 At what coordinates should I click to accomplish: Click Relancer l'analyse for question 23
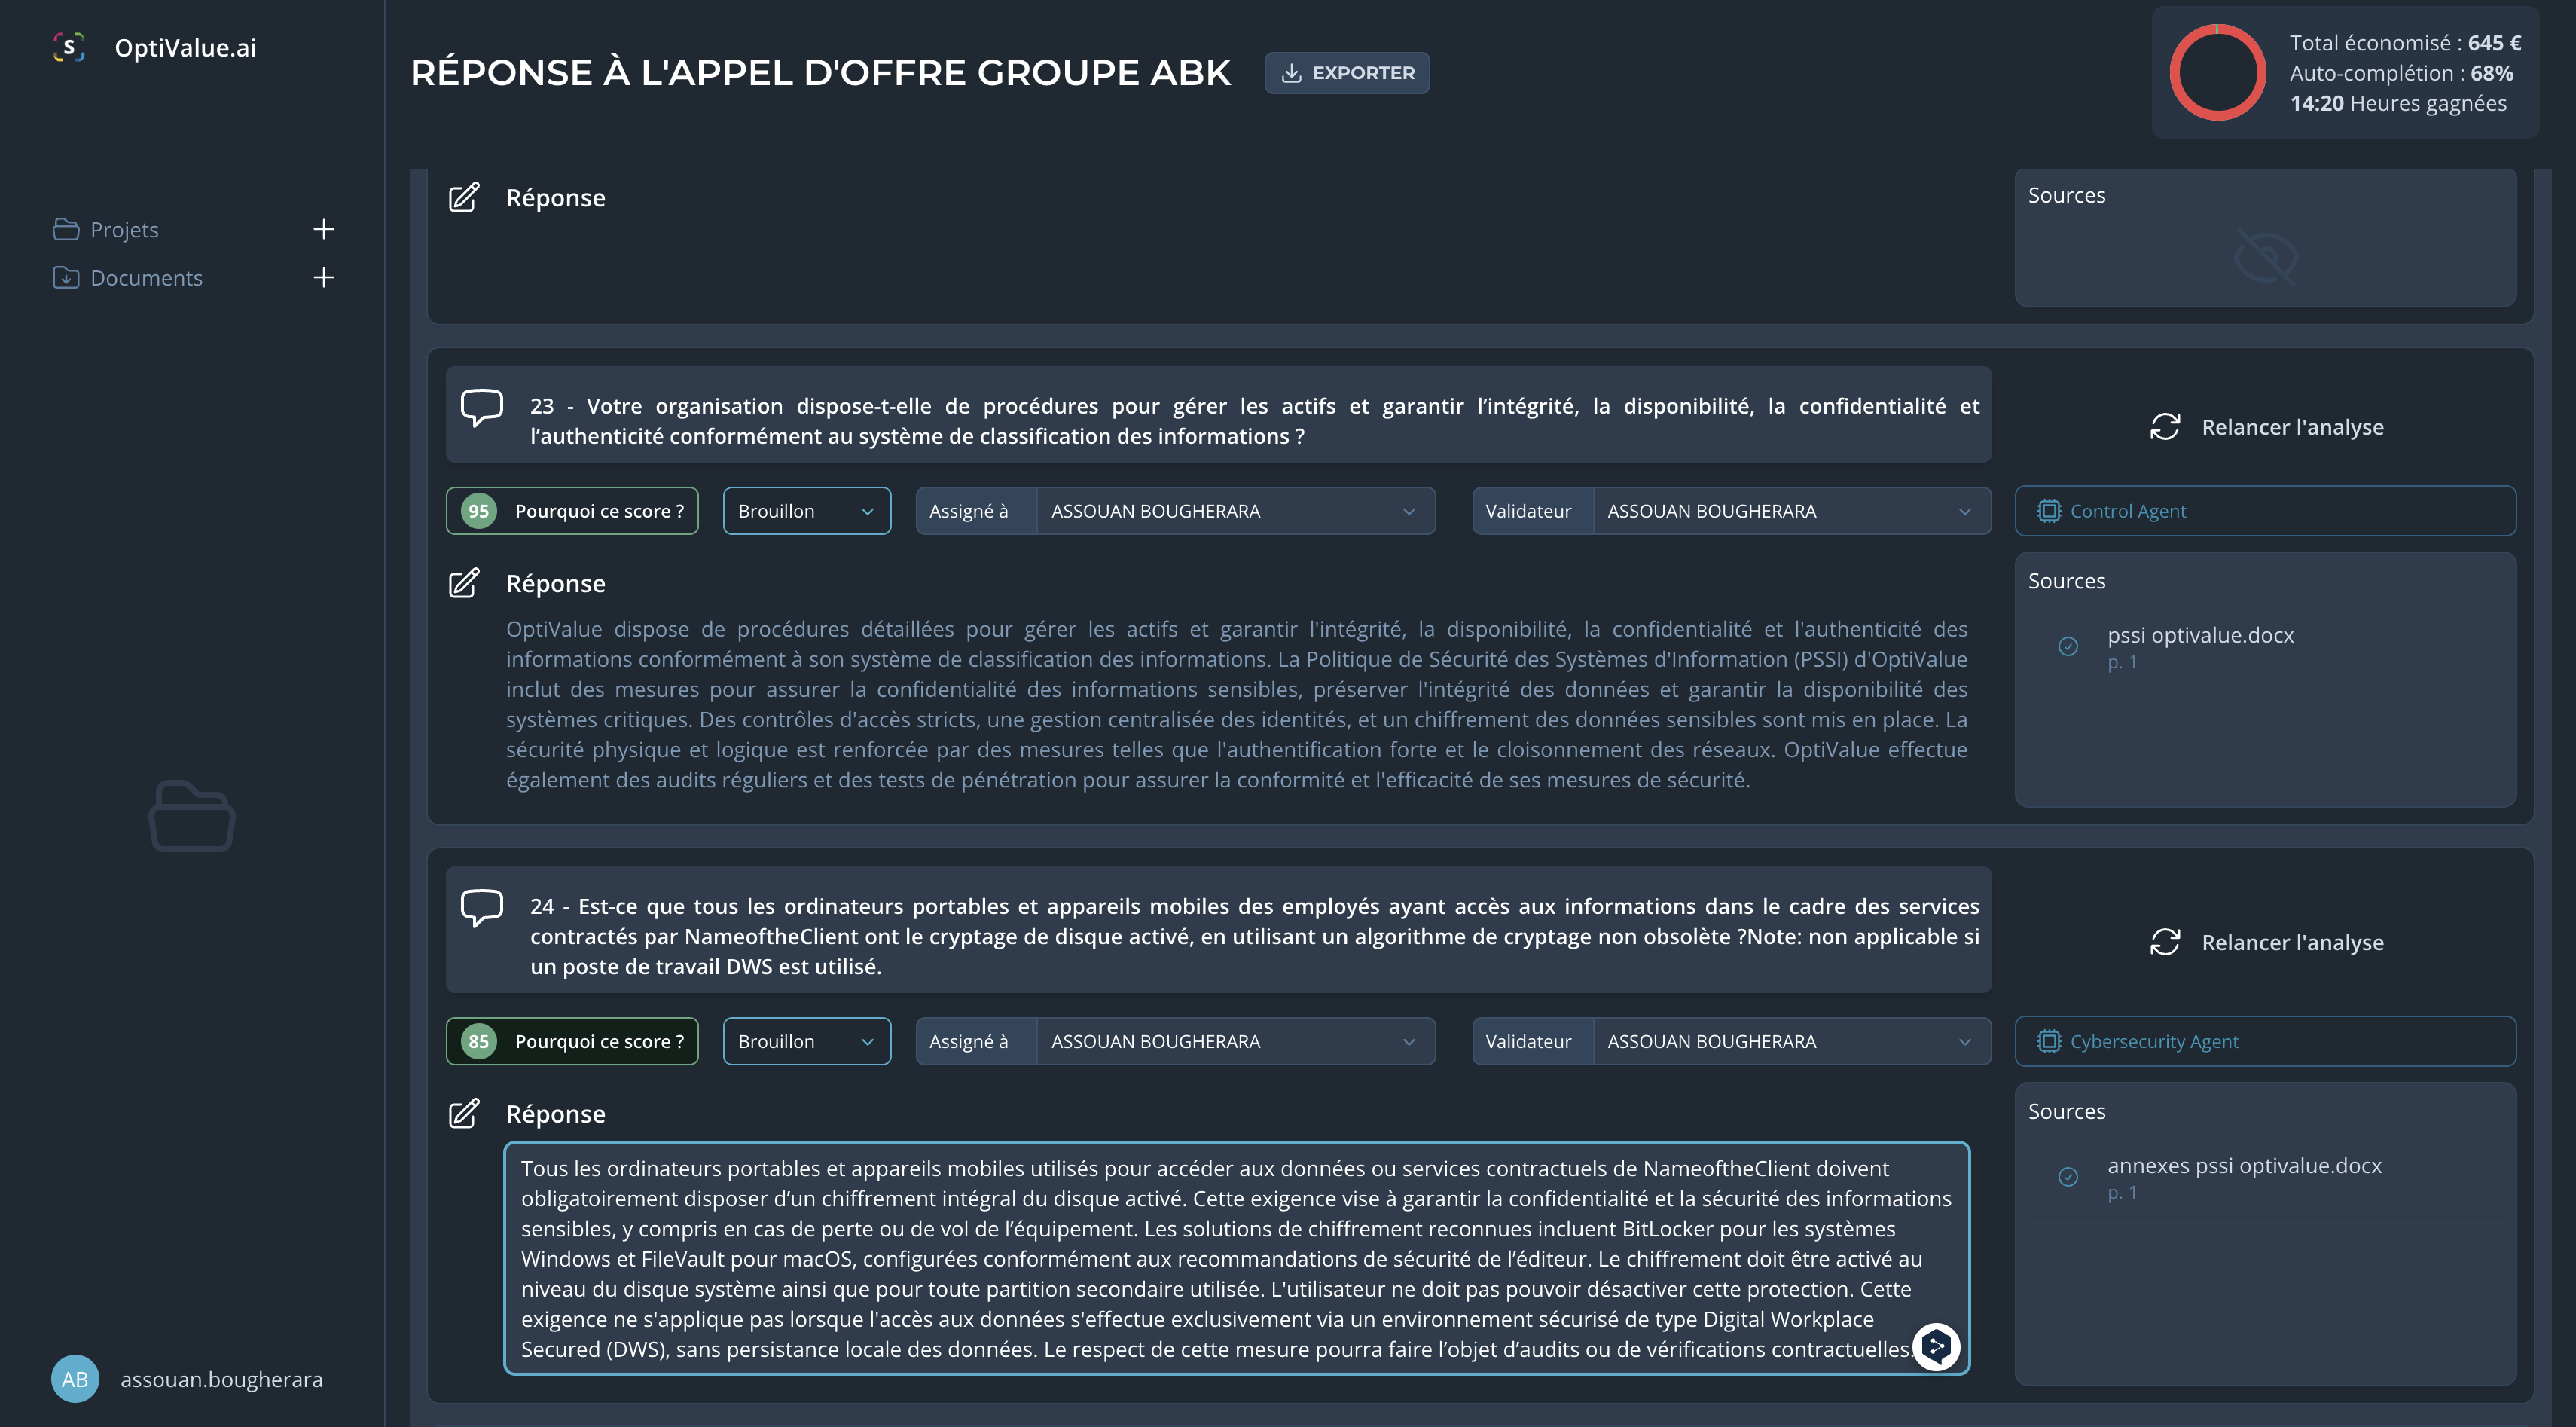tap(2266, 427)
